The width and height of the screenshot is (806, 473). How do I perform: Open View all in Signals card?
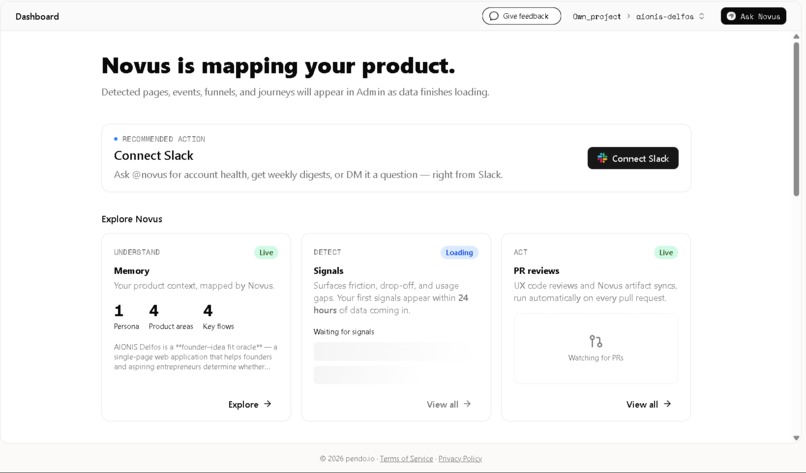tap(448, 404)
